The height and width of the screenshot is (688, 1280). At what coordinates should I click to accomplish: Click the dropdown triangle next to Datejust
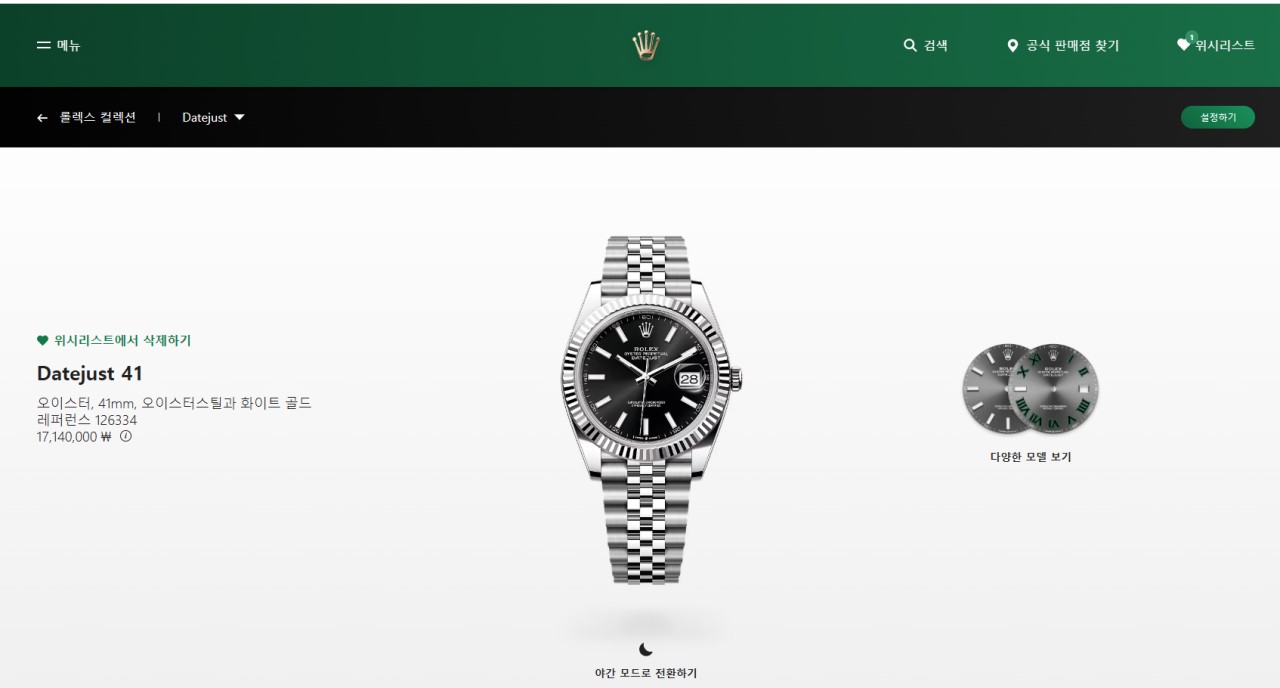tap(239, 118)
